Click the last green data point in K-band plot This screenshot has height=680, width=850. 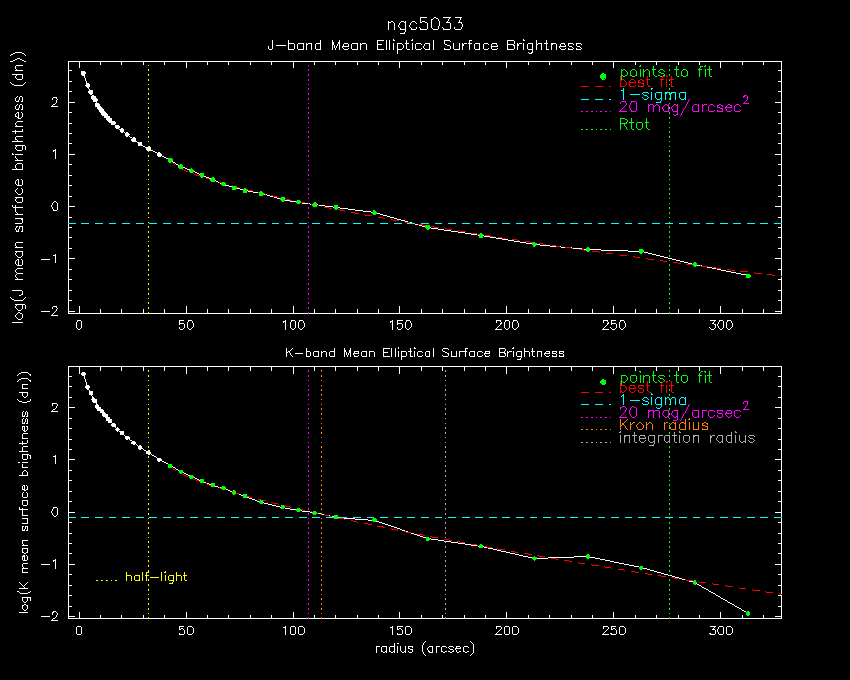click(x=748, y=613)
